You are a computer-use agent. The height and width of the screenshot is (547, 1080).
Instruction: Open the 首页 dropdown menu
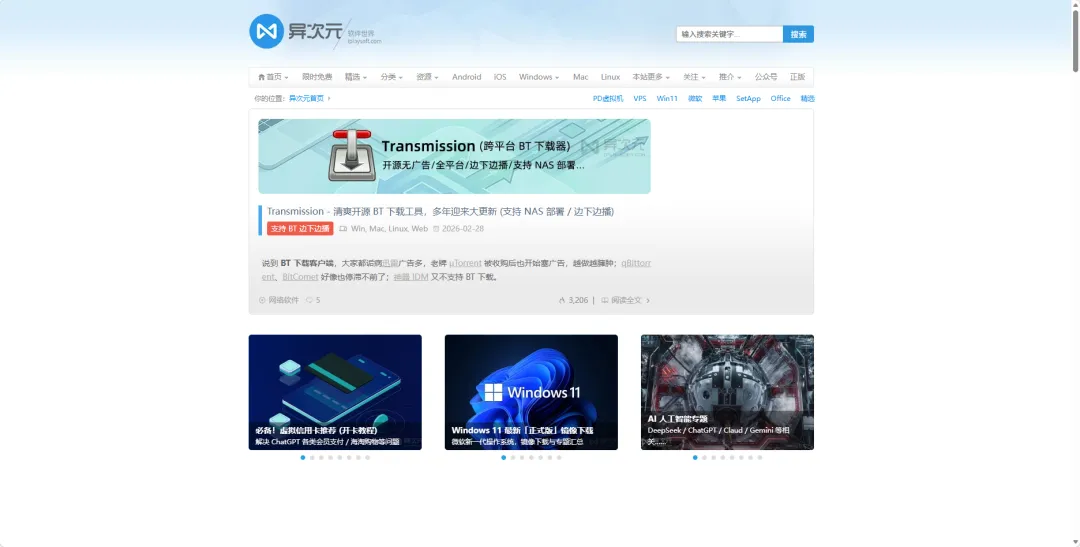[273, 77]
